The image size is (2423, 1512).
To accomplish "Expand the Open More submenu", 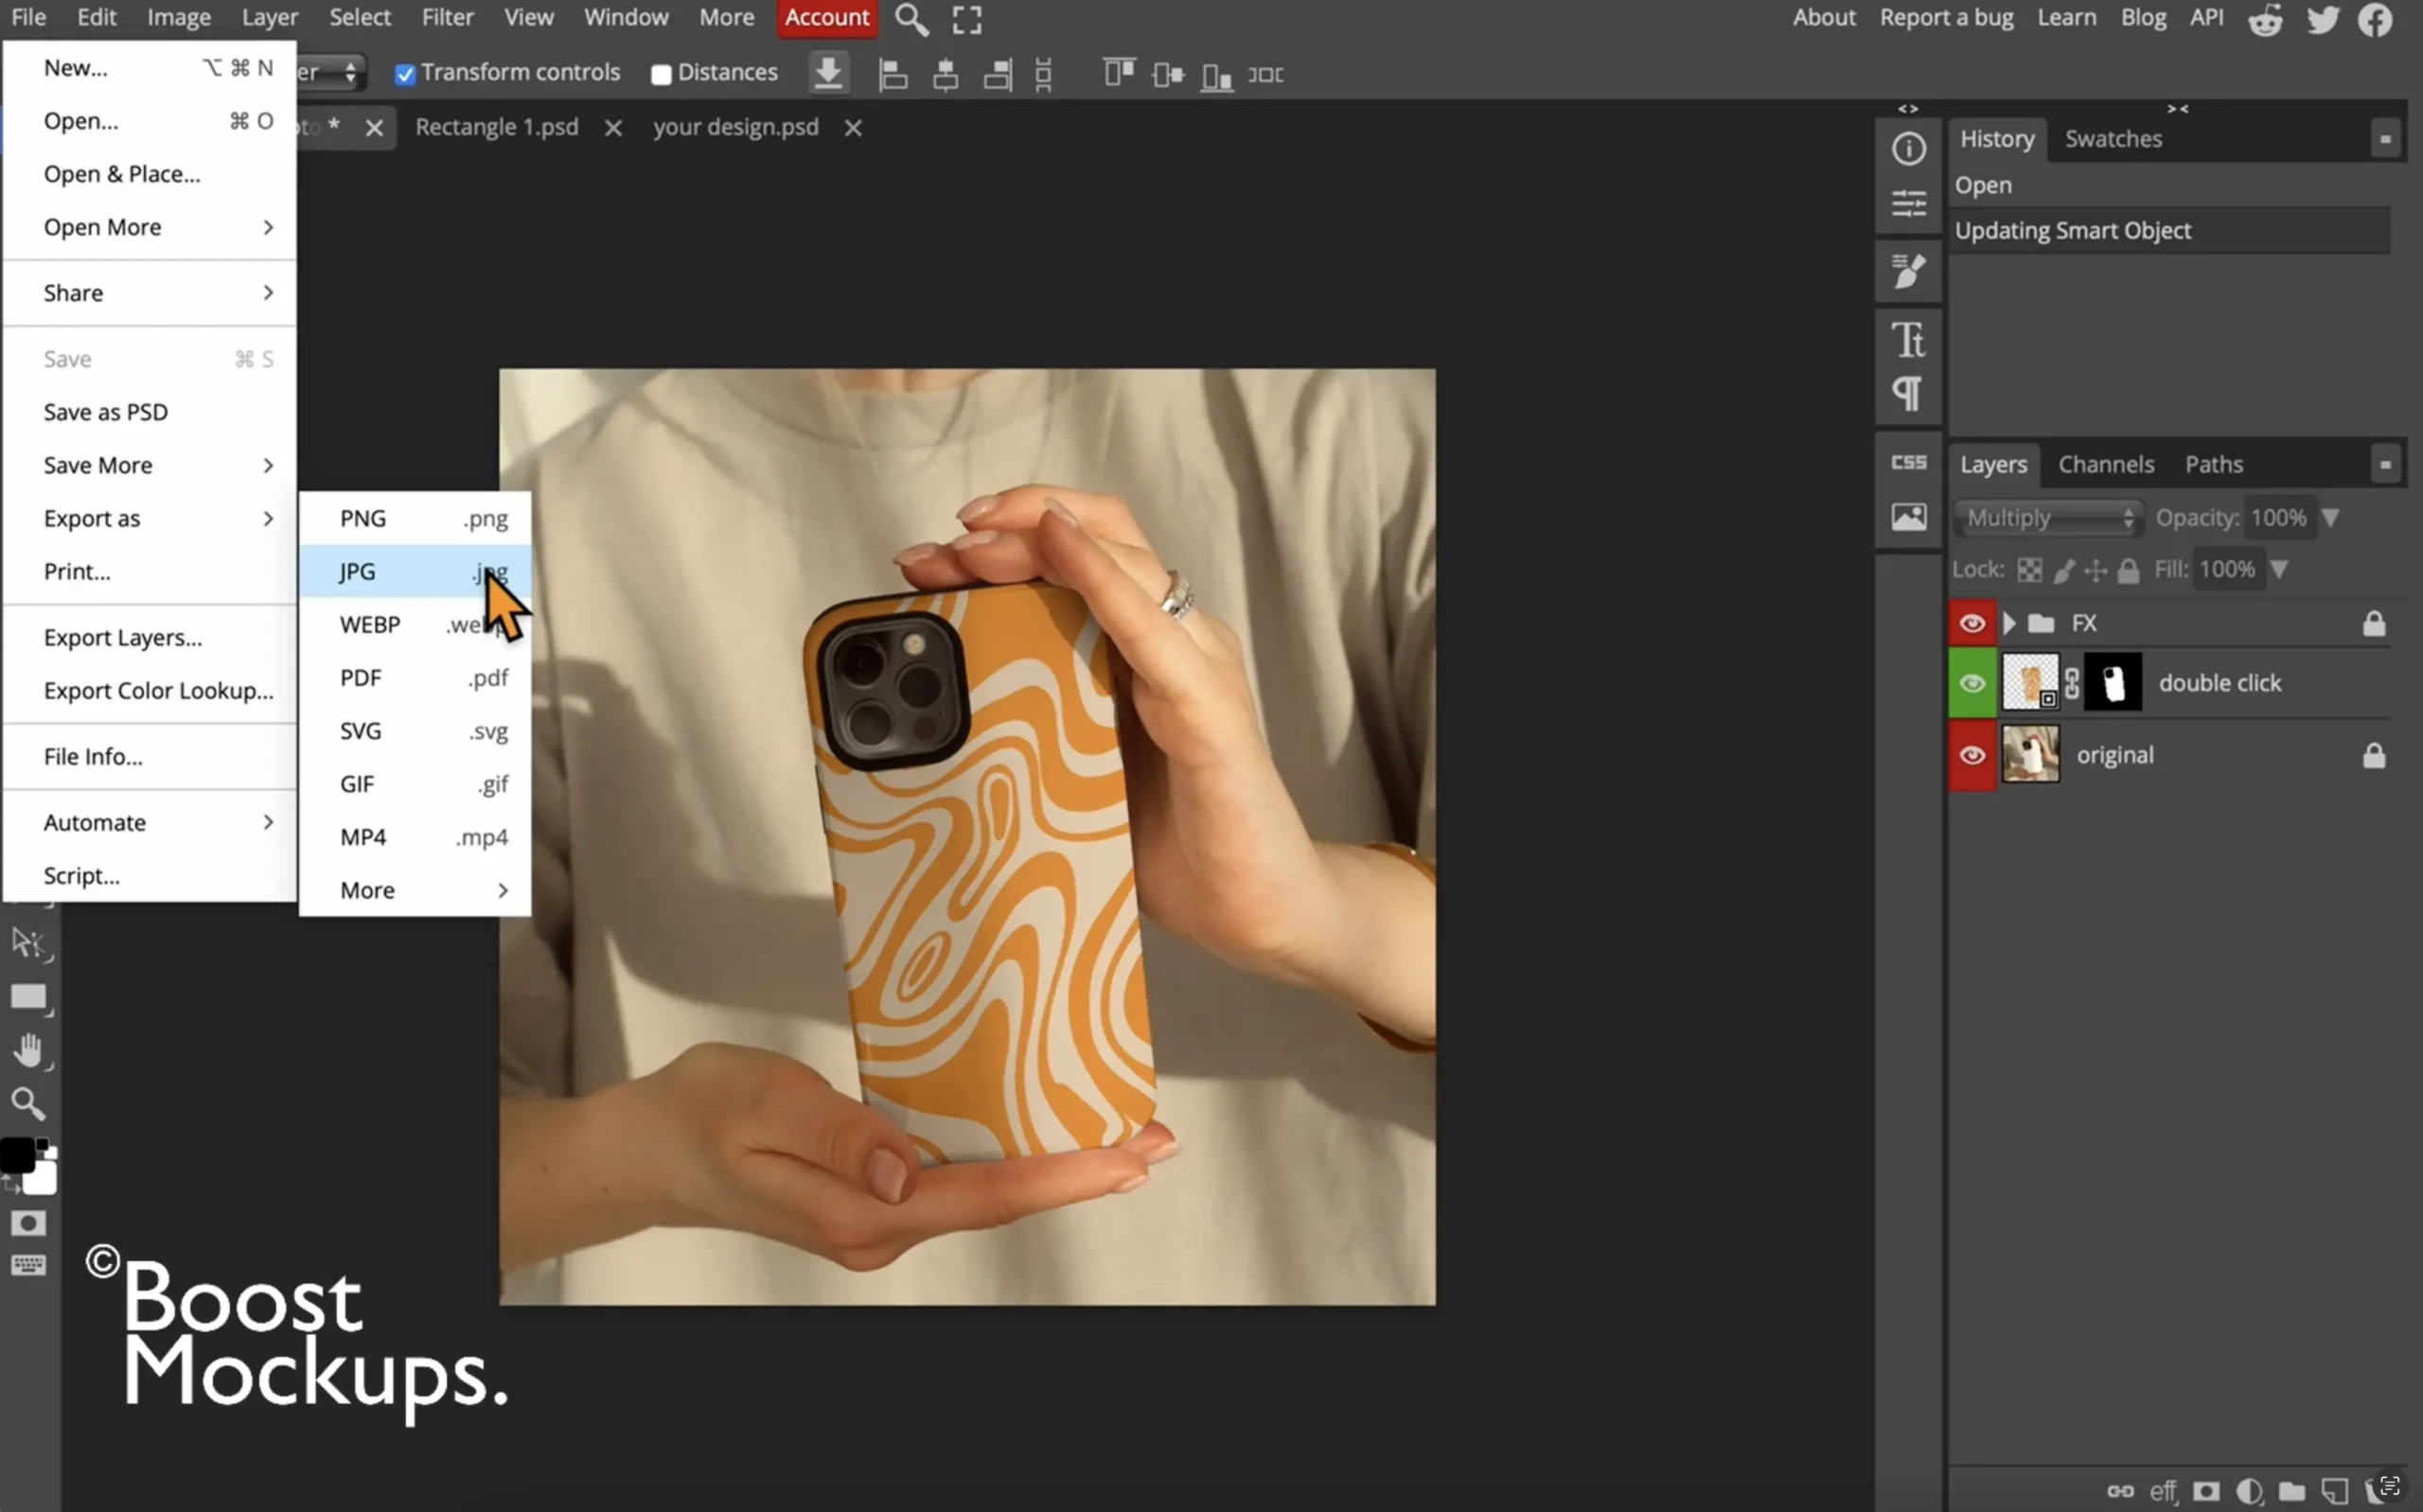I will click(150, 227).
